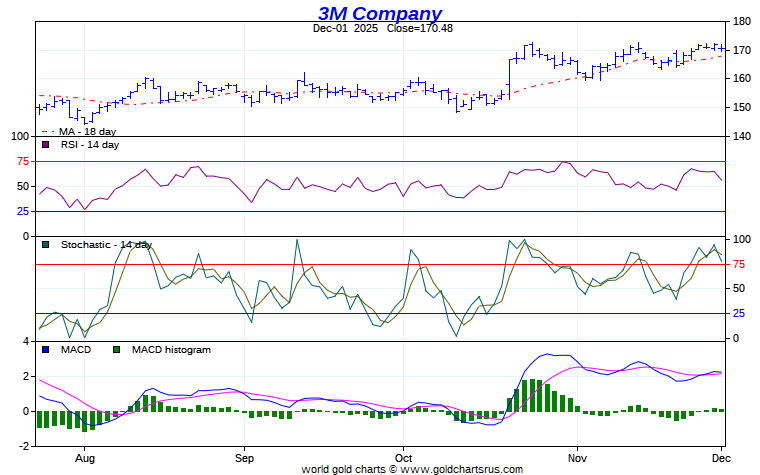Click the 140 price axis value

[x=742, y=136]
